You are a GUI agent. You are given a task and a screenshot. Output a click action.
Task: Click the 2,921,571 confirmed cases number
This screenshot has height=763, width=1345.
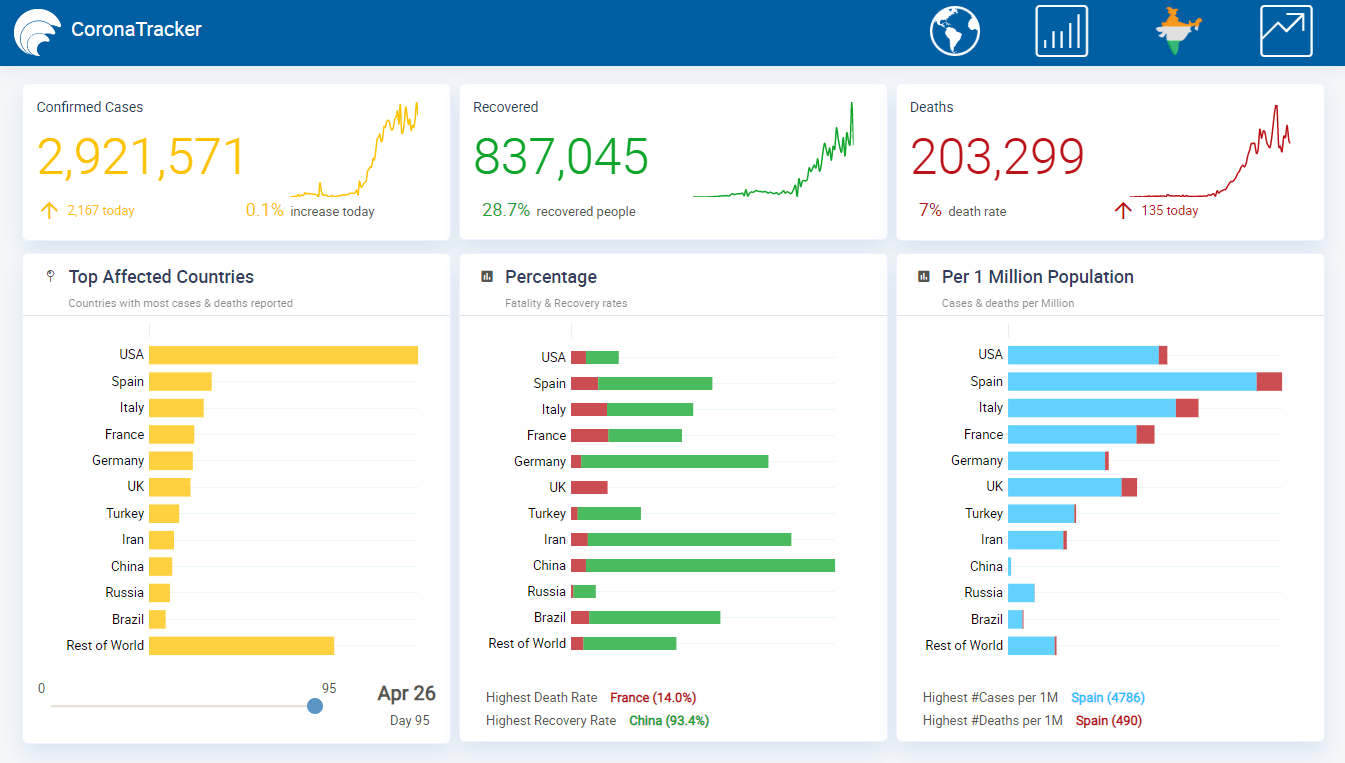point(141,158)
